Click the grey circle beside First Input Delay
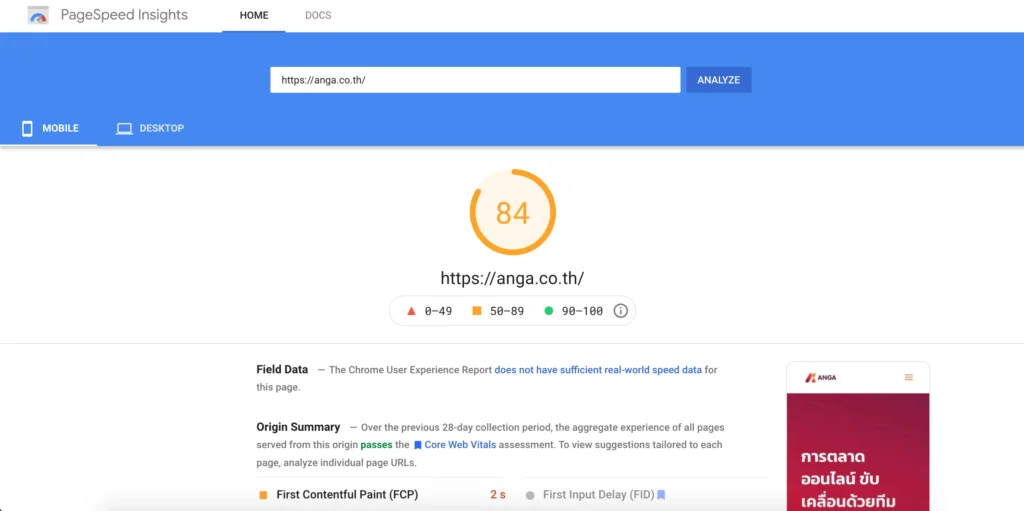 tap(530, 495)
